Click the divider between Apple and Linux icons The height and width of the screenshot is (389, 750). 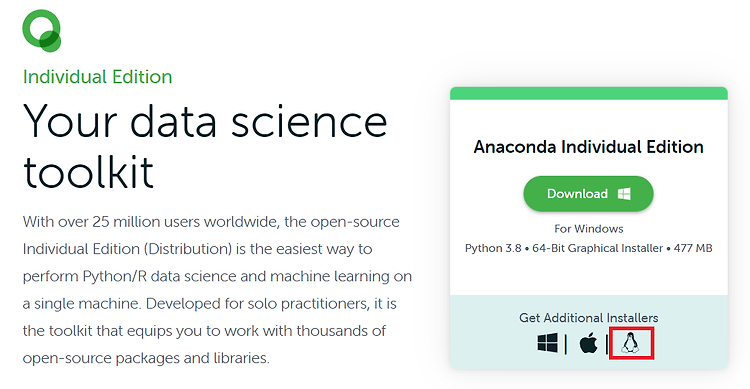(607, 344)
